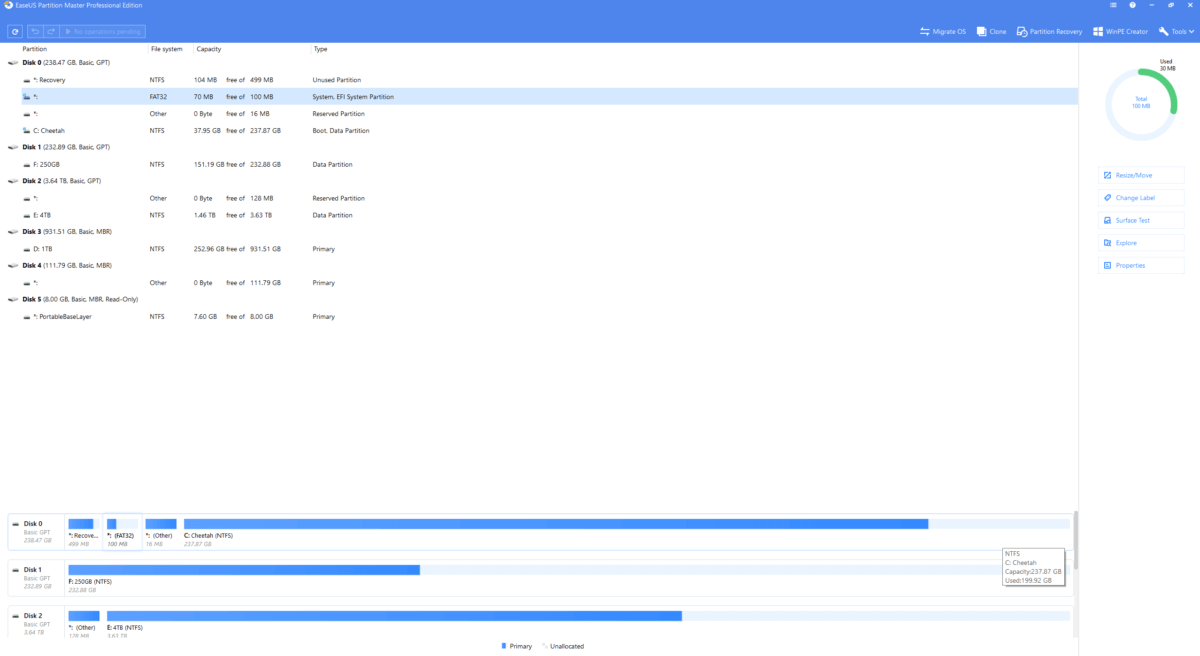Select the 16 MB Reserved Partition row
The width and height of the screenshot is (1200, 656).
tap(541, 114)
